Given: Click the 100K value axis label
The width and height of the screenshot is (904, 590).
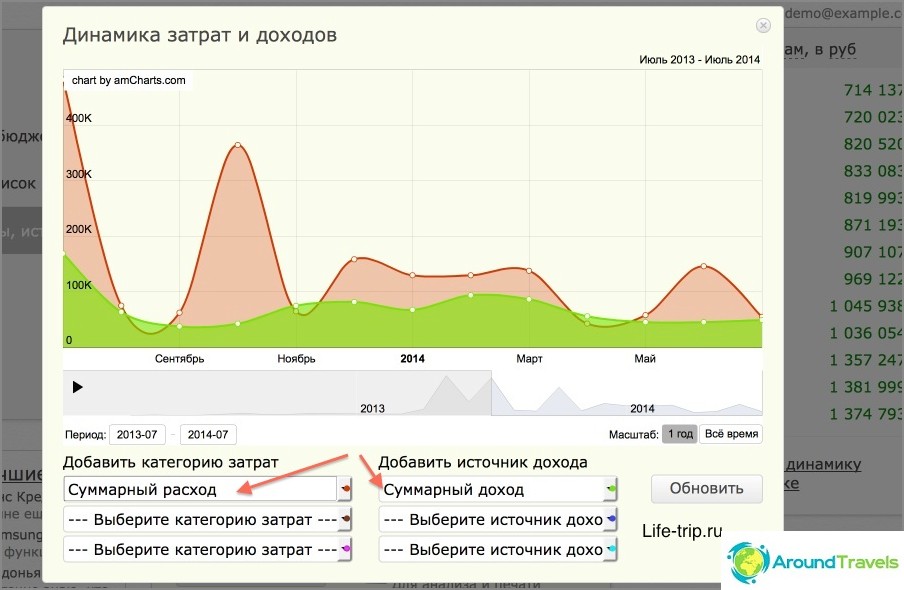Looking at the screenshot, I should [x=79, y=285].
